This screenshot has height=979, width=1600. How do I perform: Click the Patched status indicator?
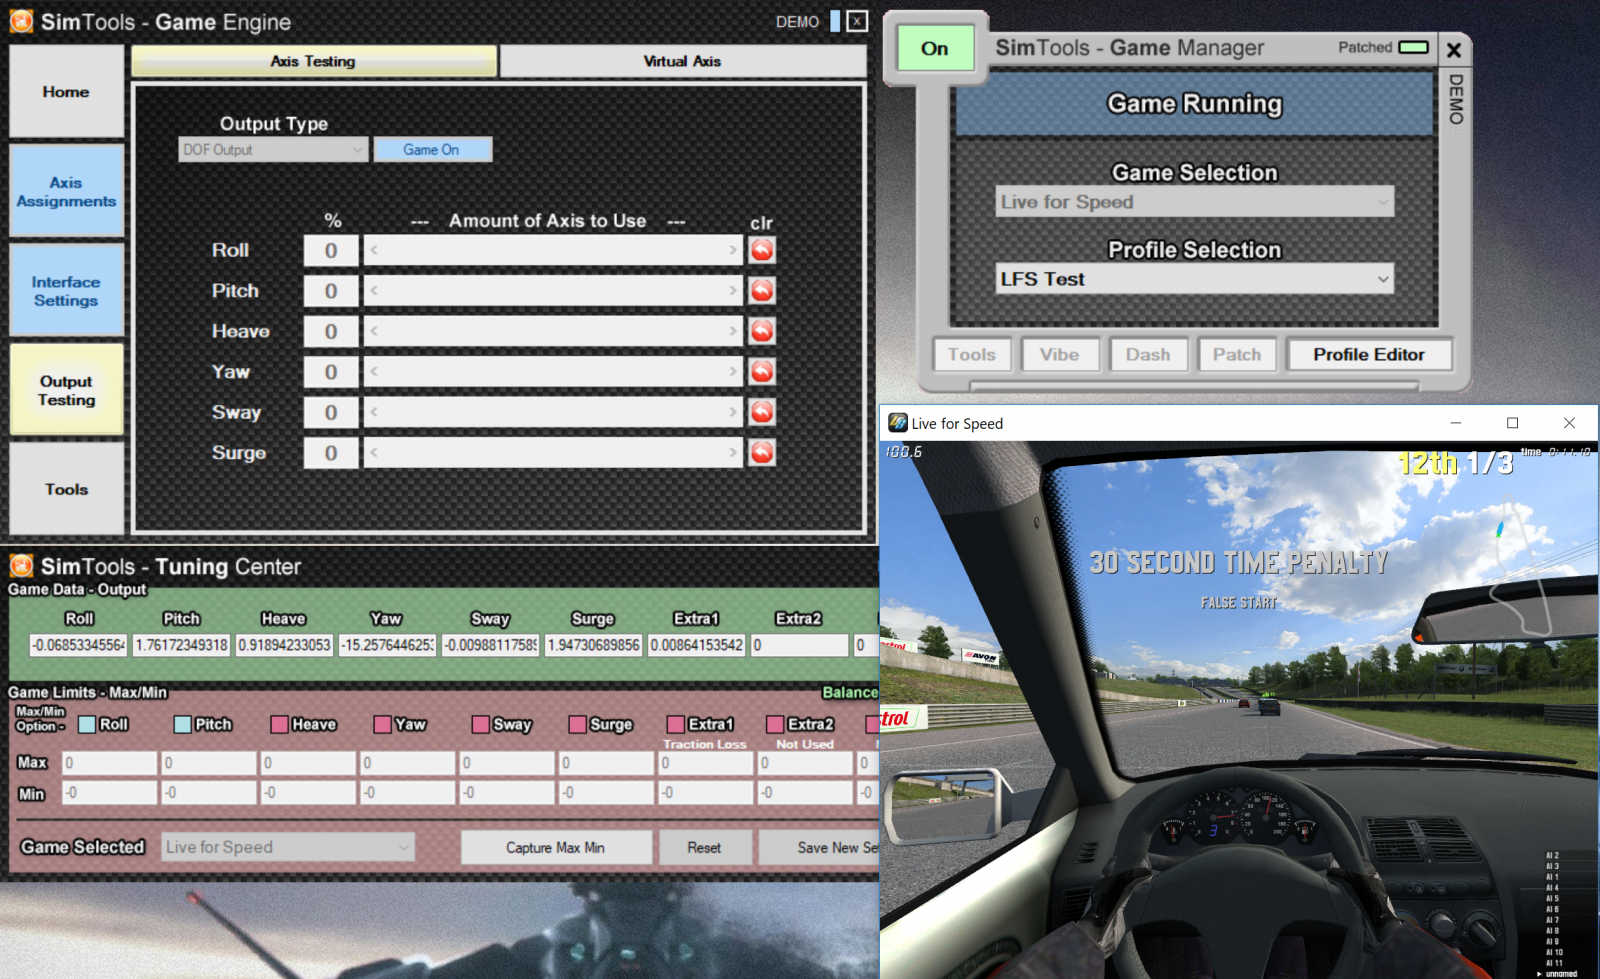point(1413,47)
